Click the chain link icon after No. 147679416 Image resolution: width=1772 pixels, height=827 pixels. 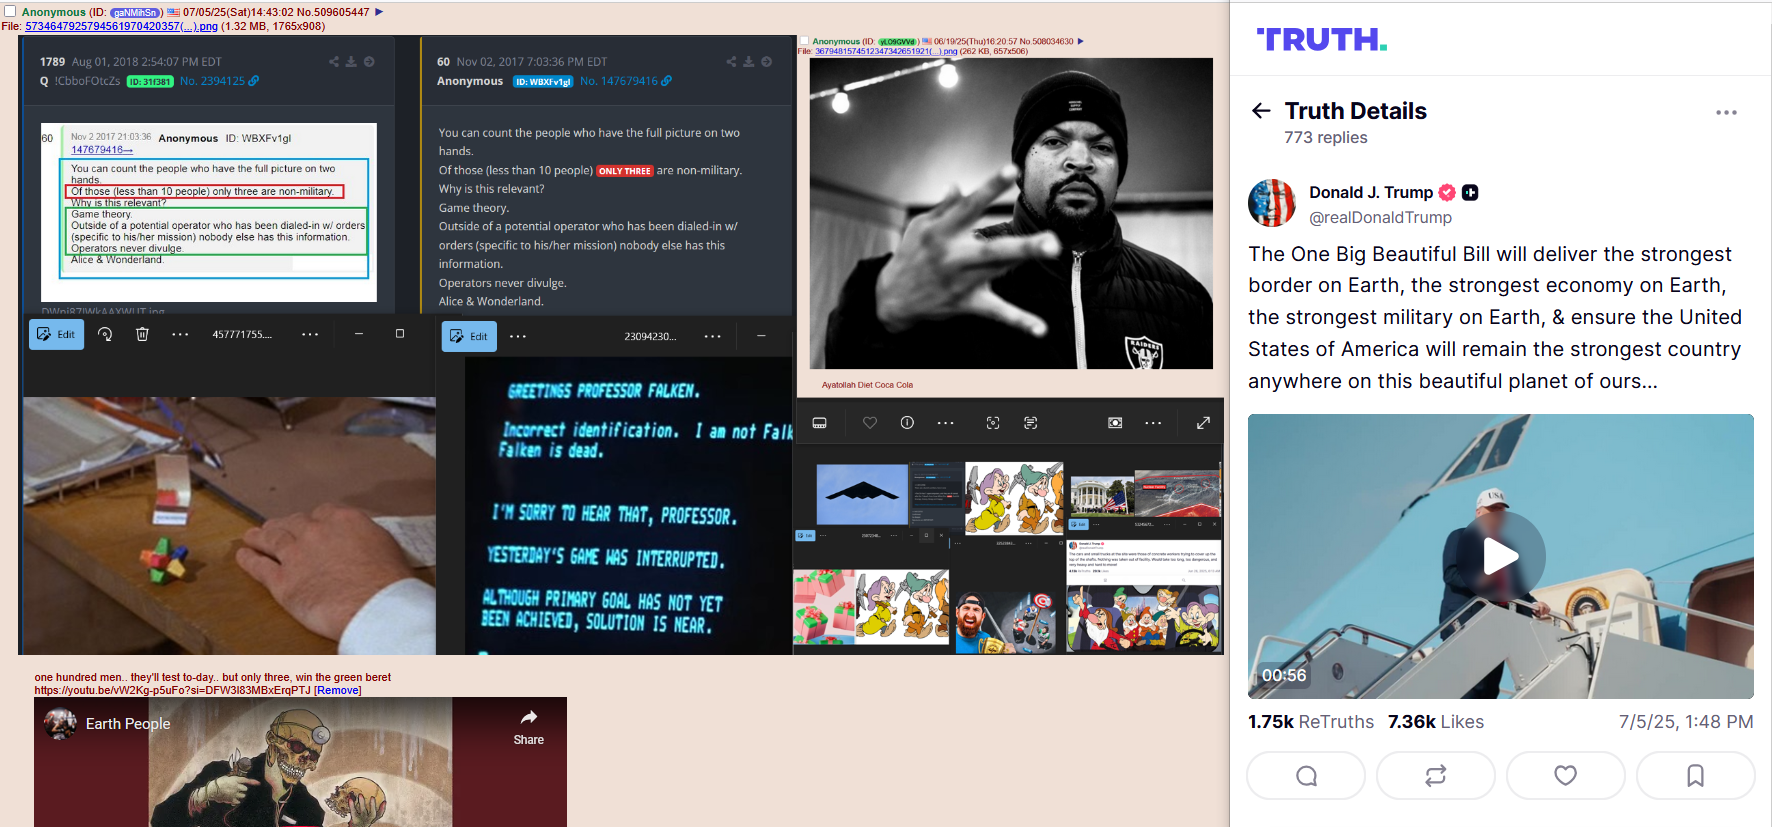tap(667, 81)
